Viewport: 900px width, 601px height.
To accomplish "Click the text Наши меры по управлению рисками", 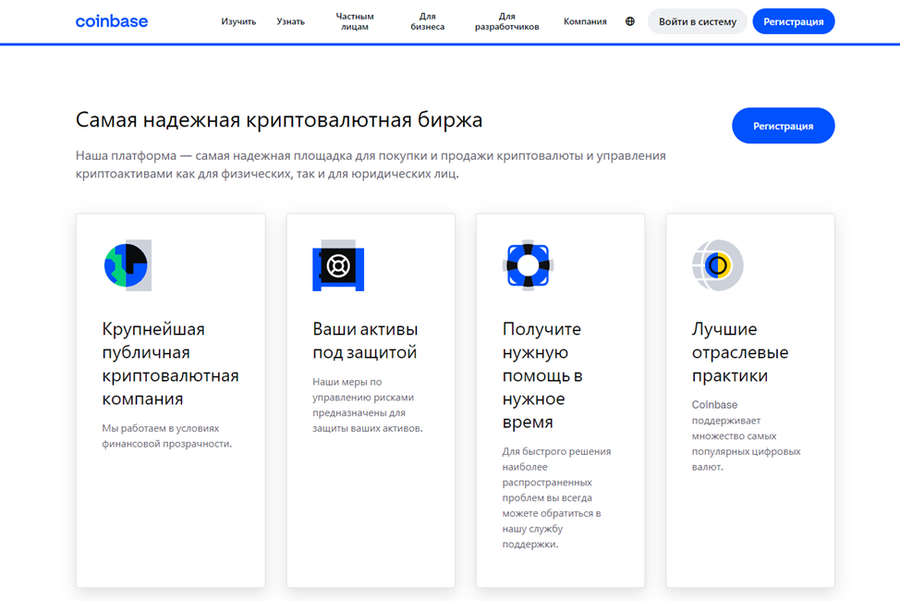I will point(367,405).
